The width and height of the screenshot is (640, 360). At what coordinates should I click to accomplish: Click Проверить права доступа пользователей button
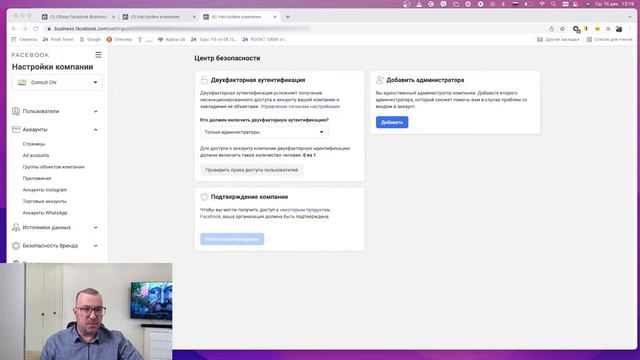pos(252,170)
